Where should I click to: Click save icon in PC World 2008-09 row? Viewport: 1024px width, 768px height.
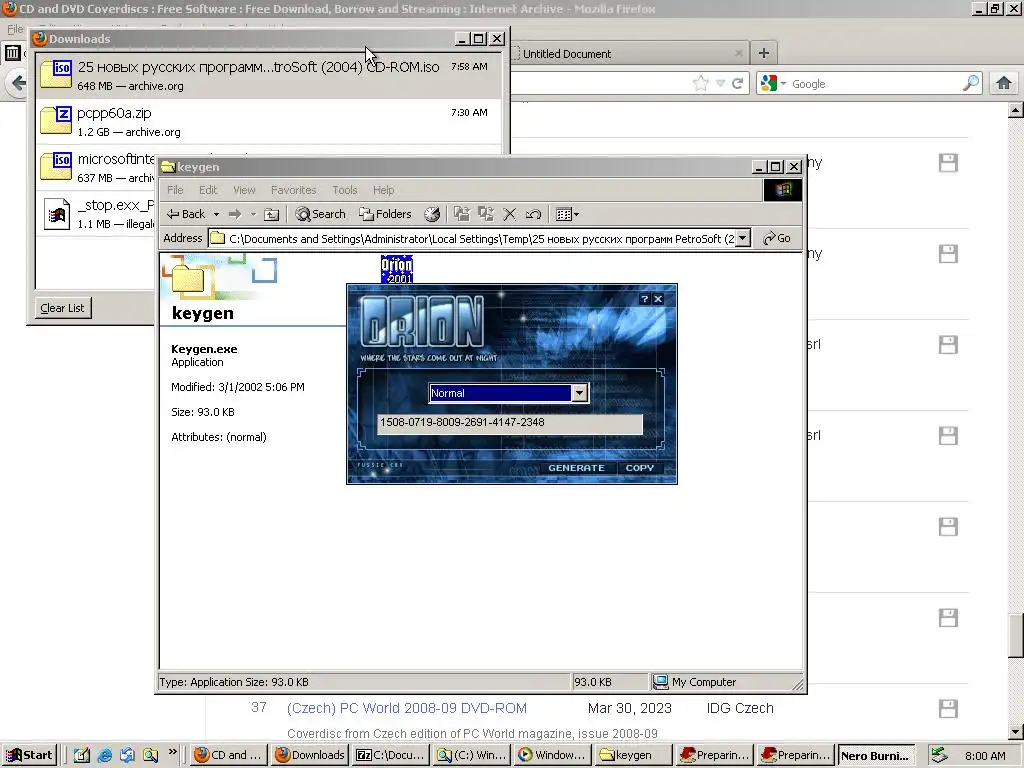coord(948,709)
